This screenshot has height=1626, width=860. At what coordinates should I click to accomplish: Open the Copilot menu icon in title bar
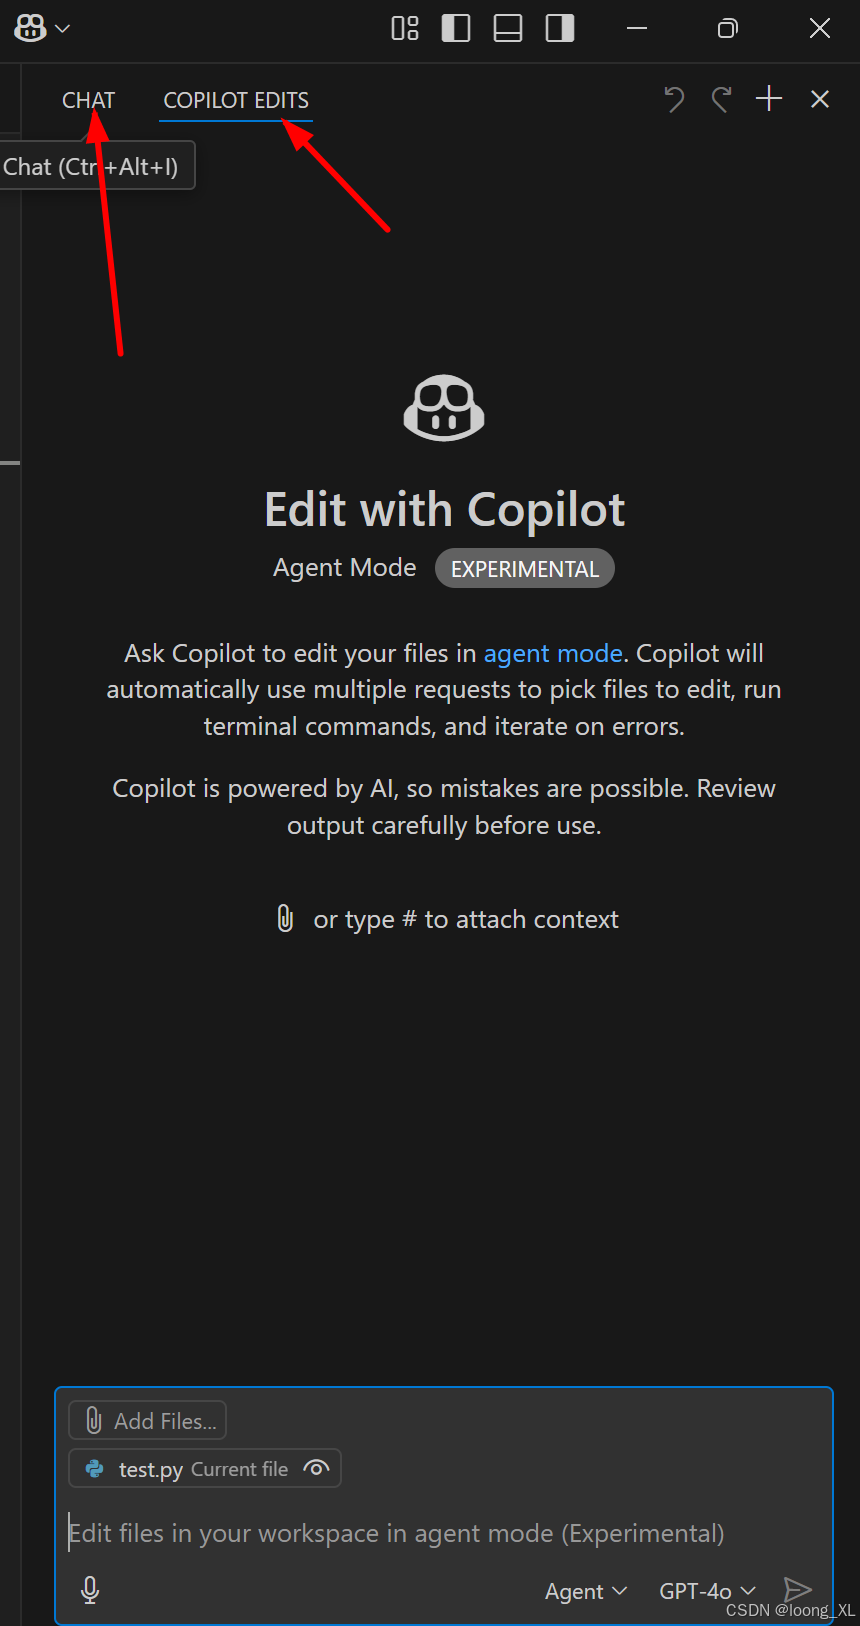[x=28, y=28]
